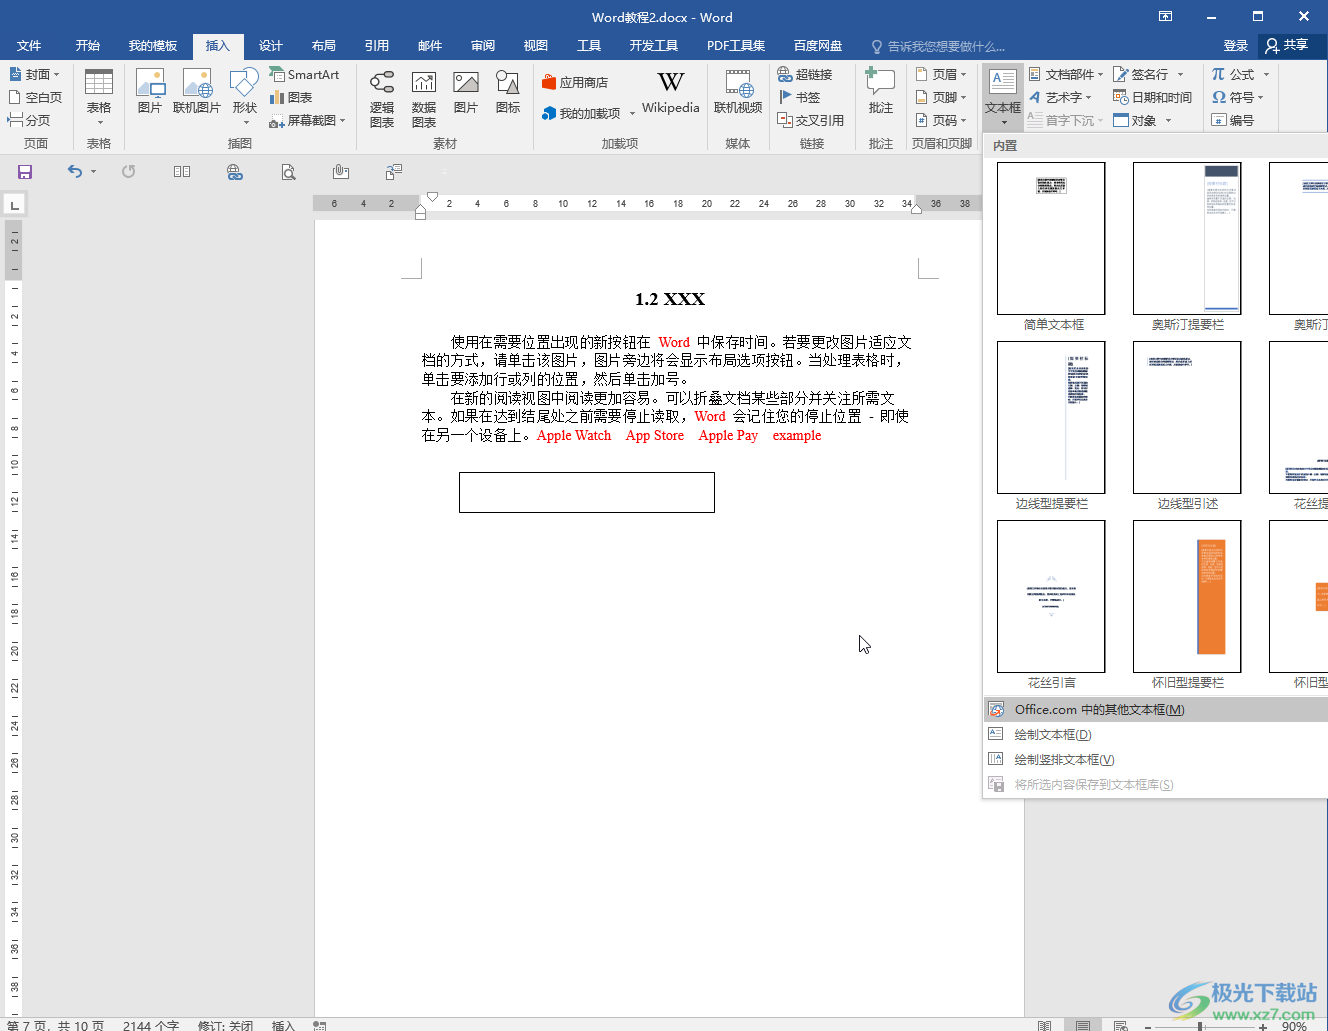The image size is (1328, 1031).
Task: Click the 共享 share button
Action: pos(1287,46)
